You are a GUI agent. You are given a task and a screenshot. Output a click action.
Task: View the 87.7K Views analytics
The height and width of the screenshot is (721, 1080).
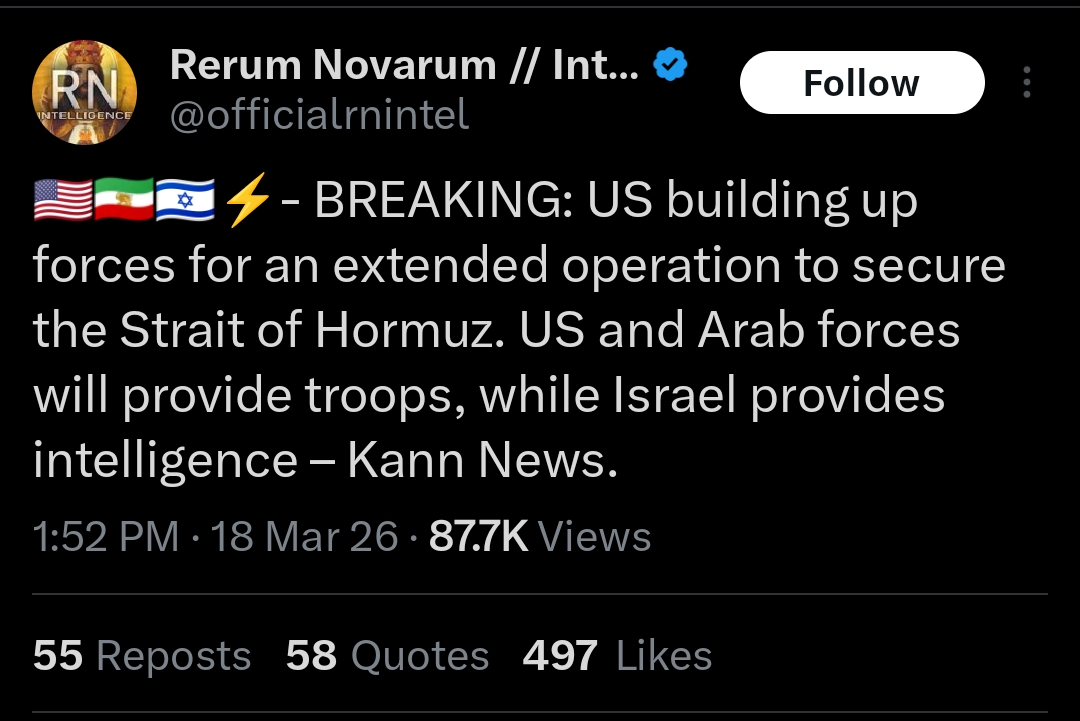coord(540,537)
